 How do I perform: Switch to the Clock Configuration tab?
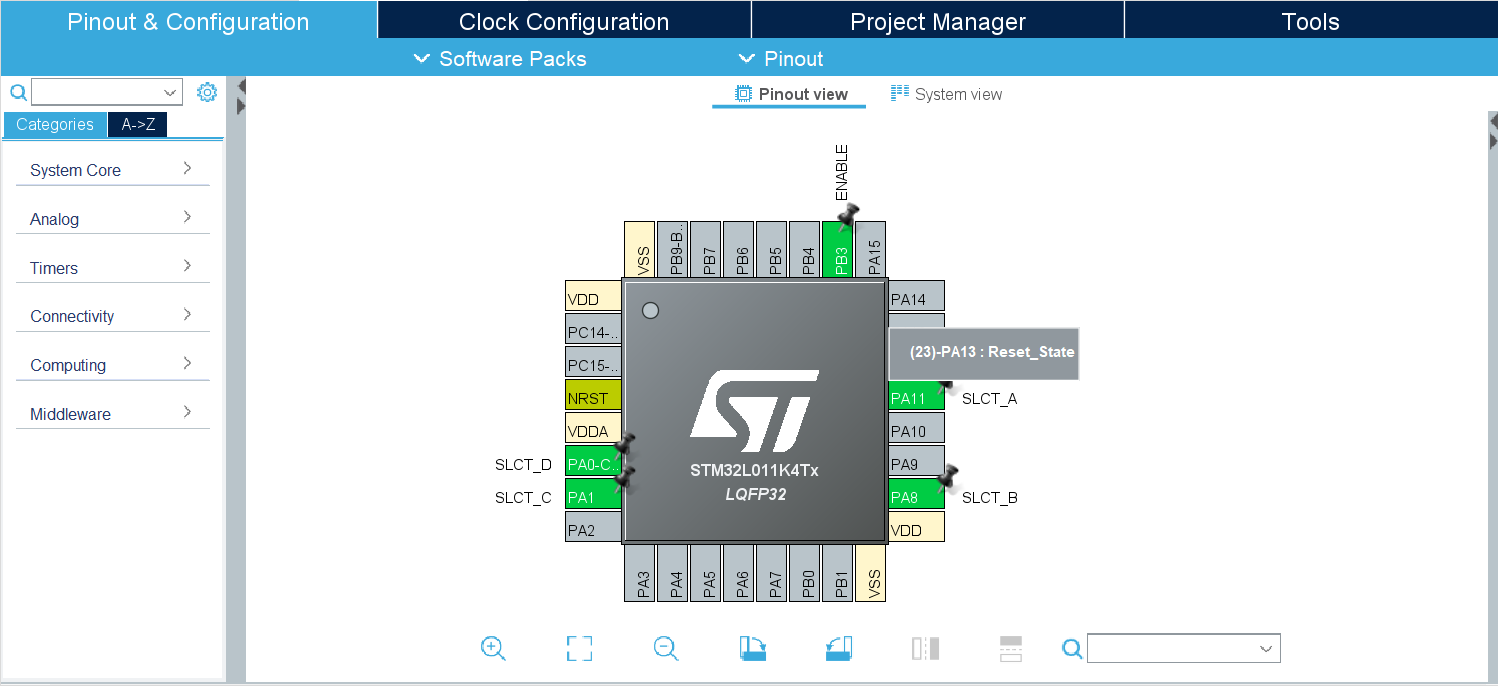pos(563,20)
